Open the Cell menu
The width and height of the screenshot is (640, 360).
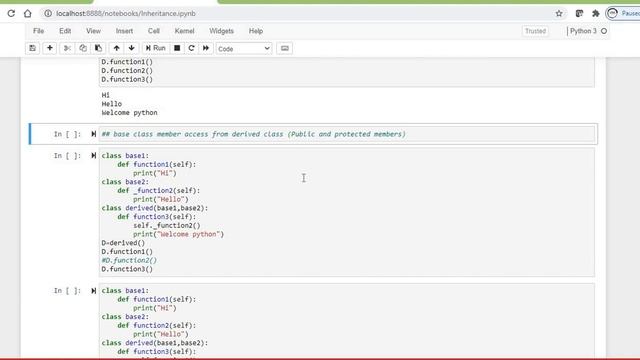click(153, 31)
